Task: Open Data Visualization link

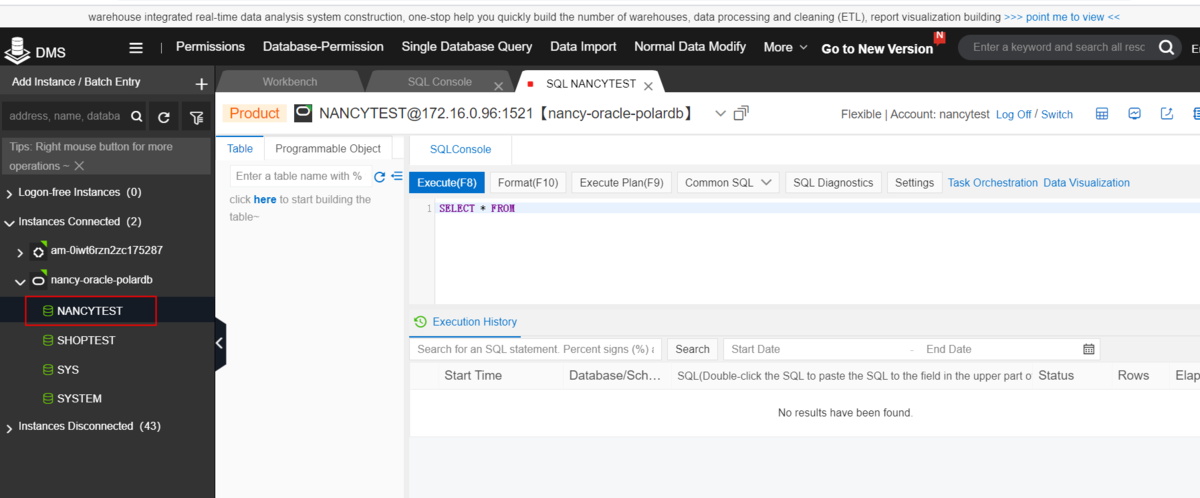Action: (1086, 183)
